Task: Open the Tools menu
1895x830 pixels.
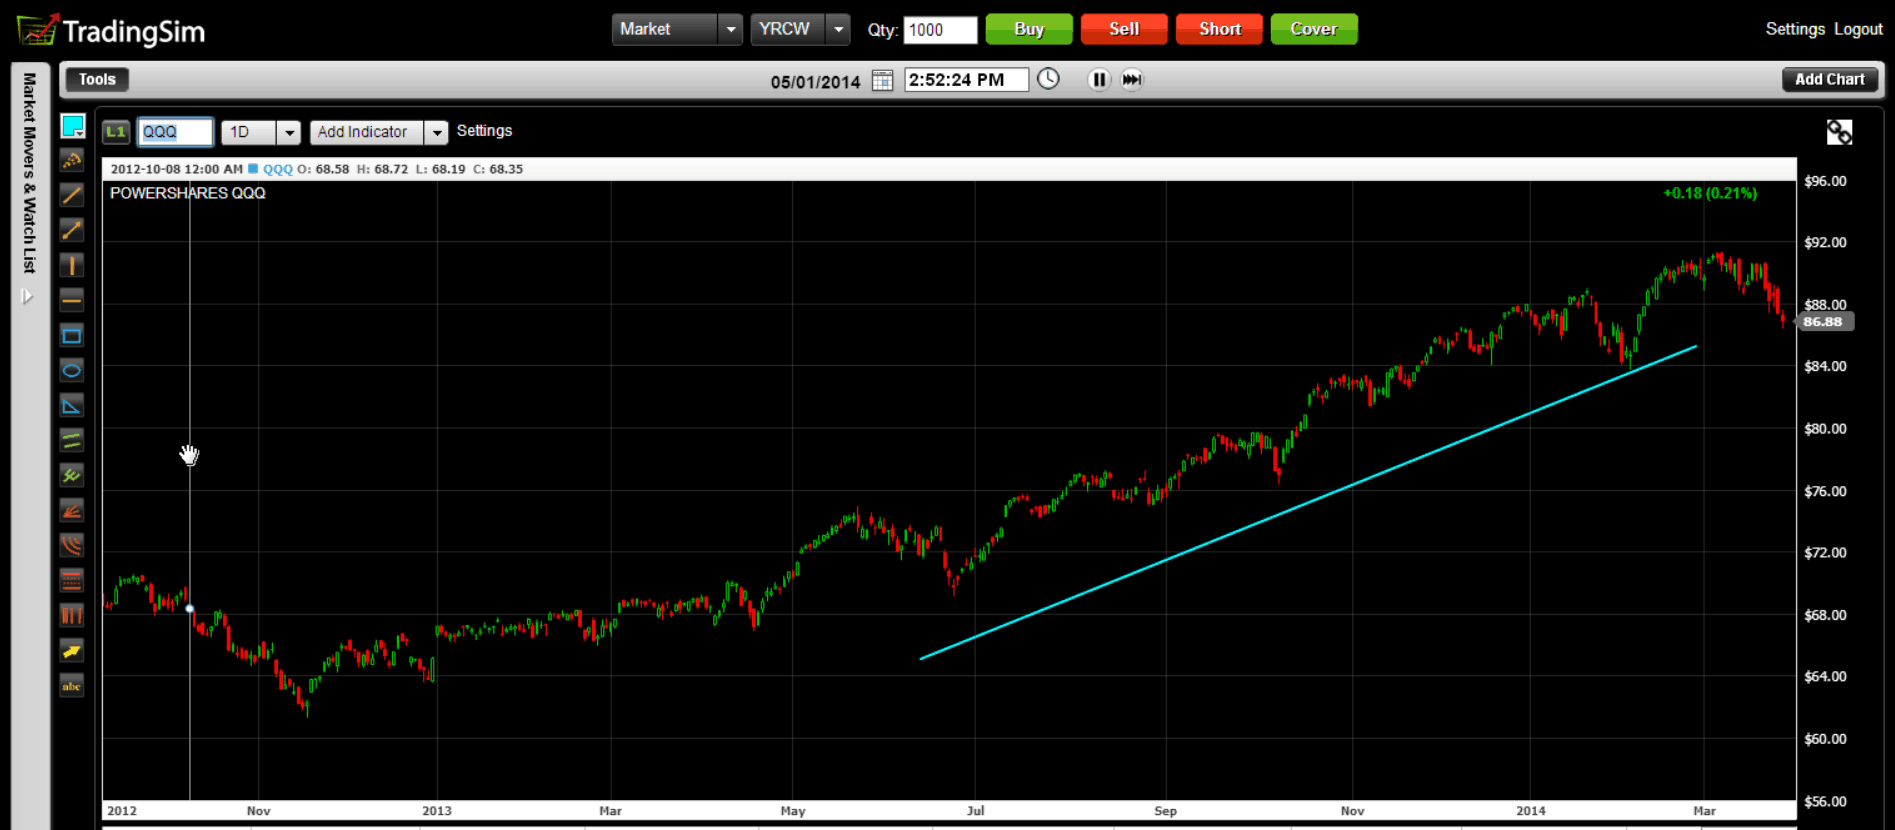Action: (97, 79)
